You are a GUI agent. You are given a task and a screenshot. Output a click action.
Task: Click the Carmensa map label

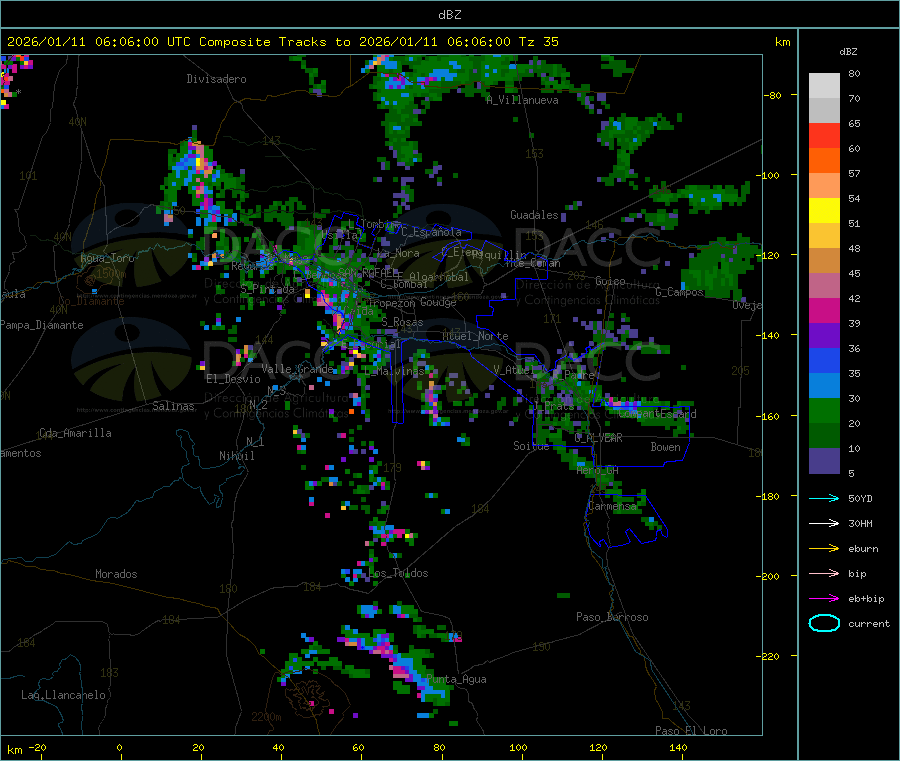point(612,506)
